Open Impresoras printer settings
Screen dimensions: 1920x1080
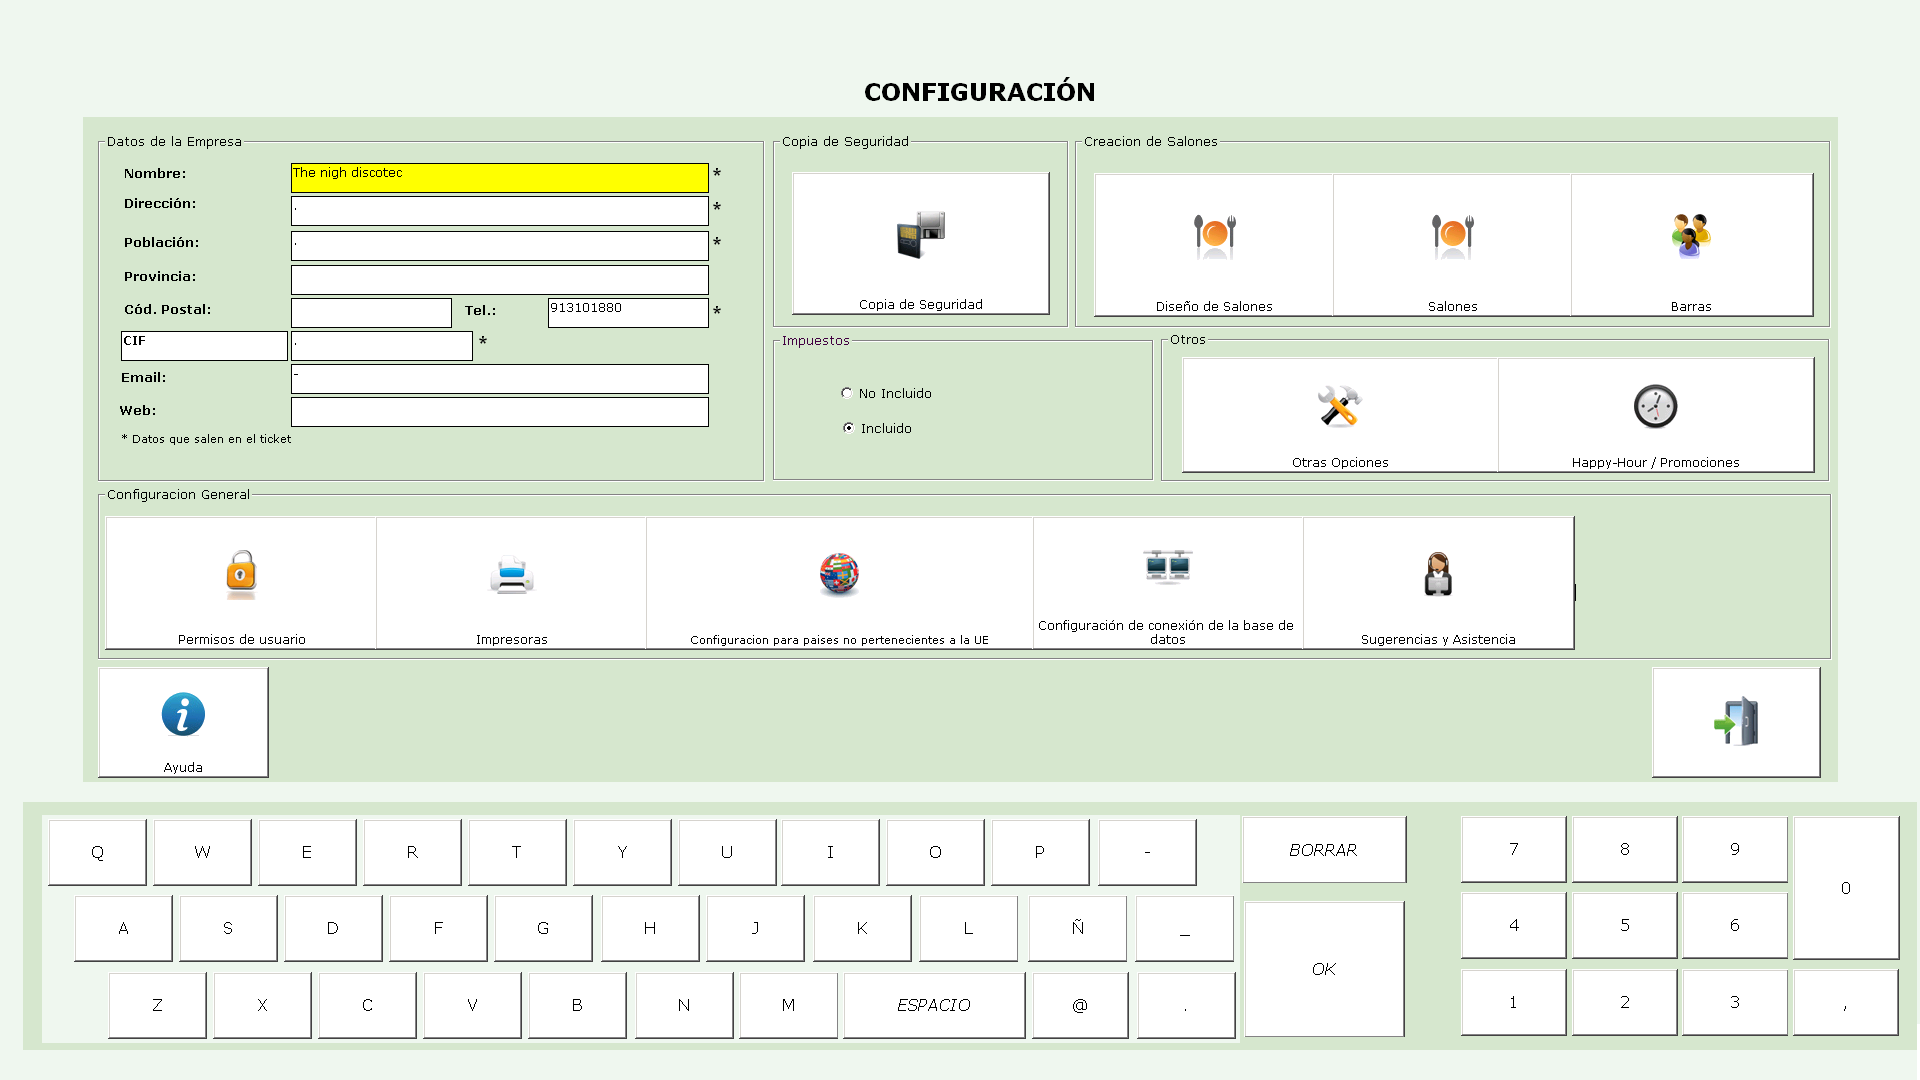point(511,575)
